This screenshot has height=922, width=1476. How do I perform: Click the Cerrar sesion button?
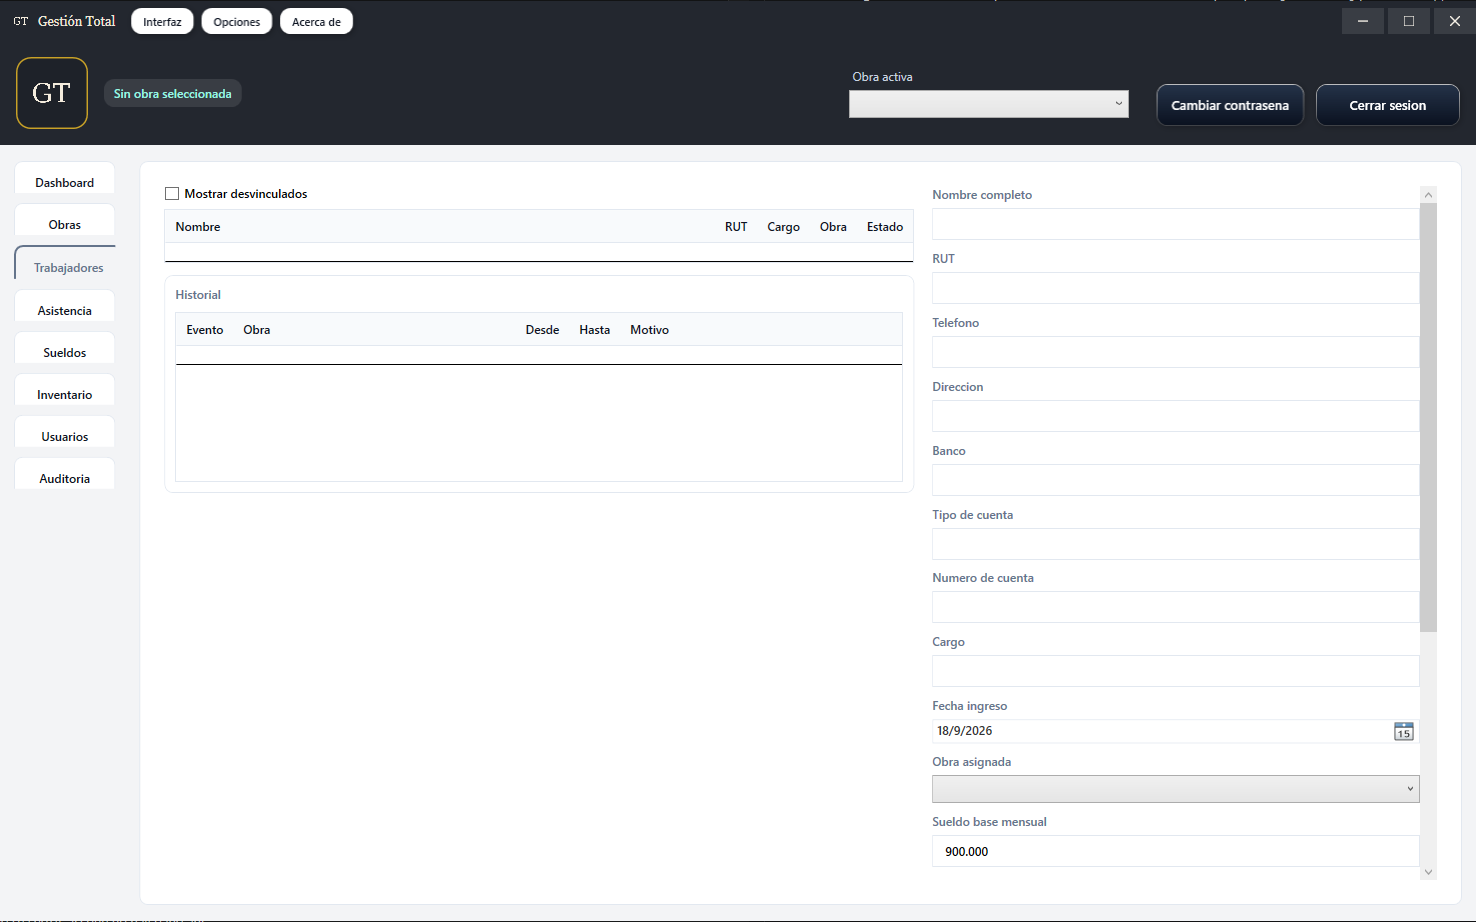[x=1388, y=105]
